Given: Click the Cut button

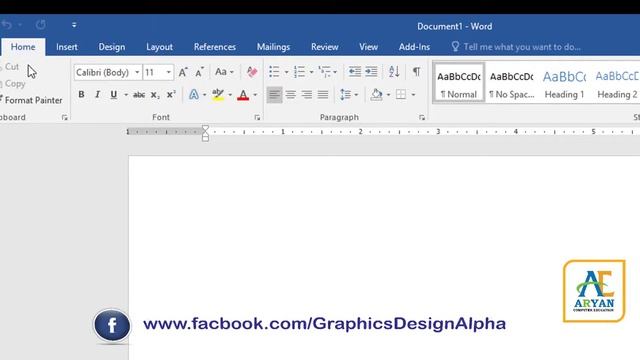Looking at the screenshot, I should point(10,67).
